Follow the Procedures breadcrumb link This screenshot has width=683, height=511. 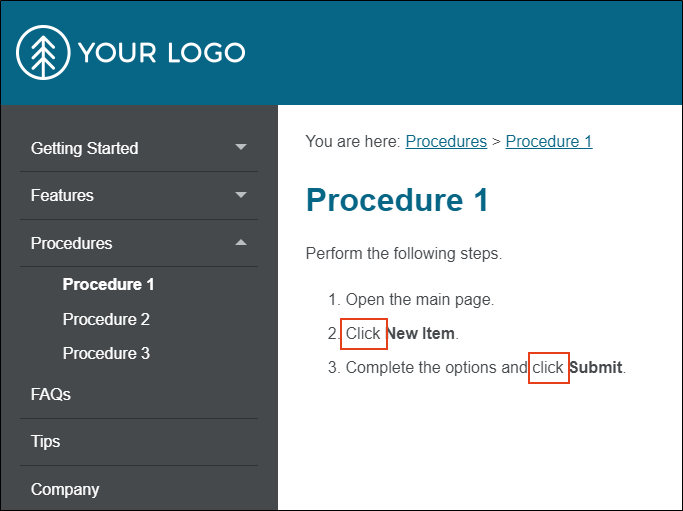tap(446, 142)
